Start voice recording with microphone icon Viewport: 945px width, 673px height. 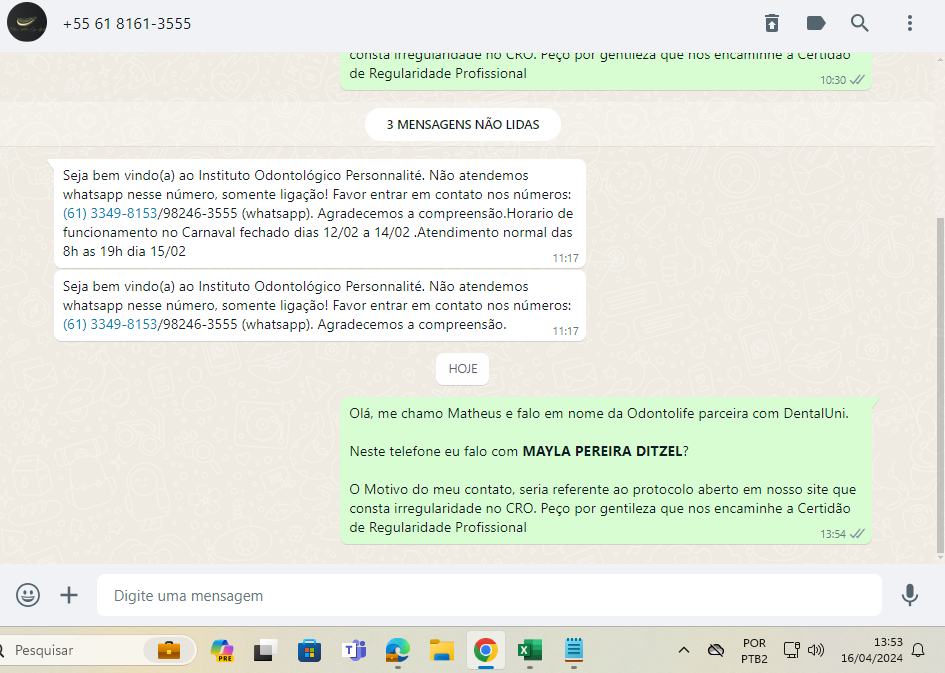coord(909,595)
